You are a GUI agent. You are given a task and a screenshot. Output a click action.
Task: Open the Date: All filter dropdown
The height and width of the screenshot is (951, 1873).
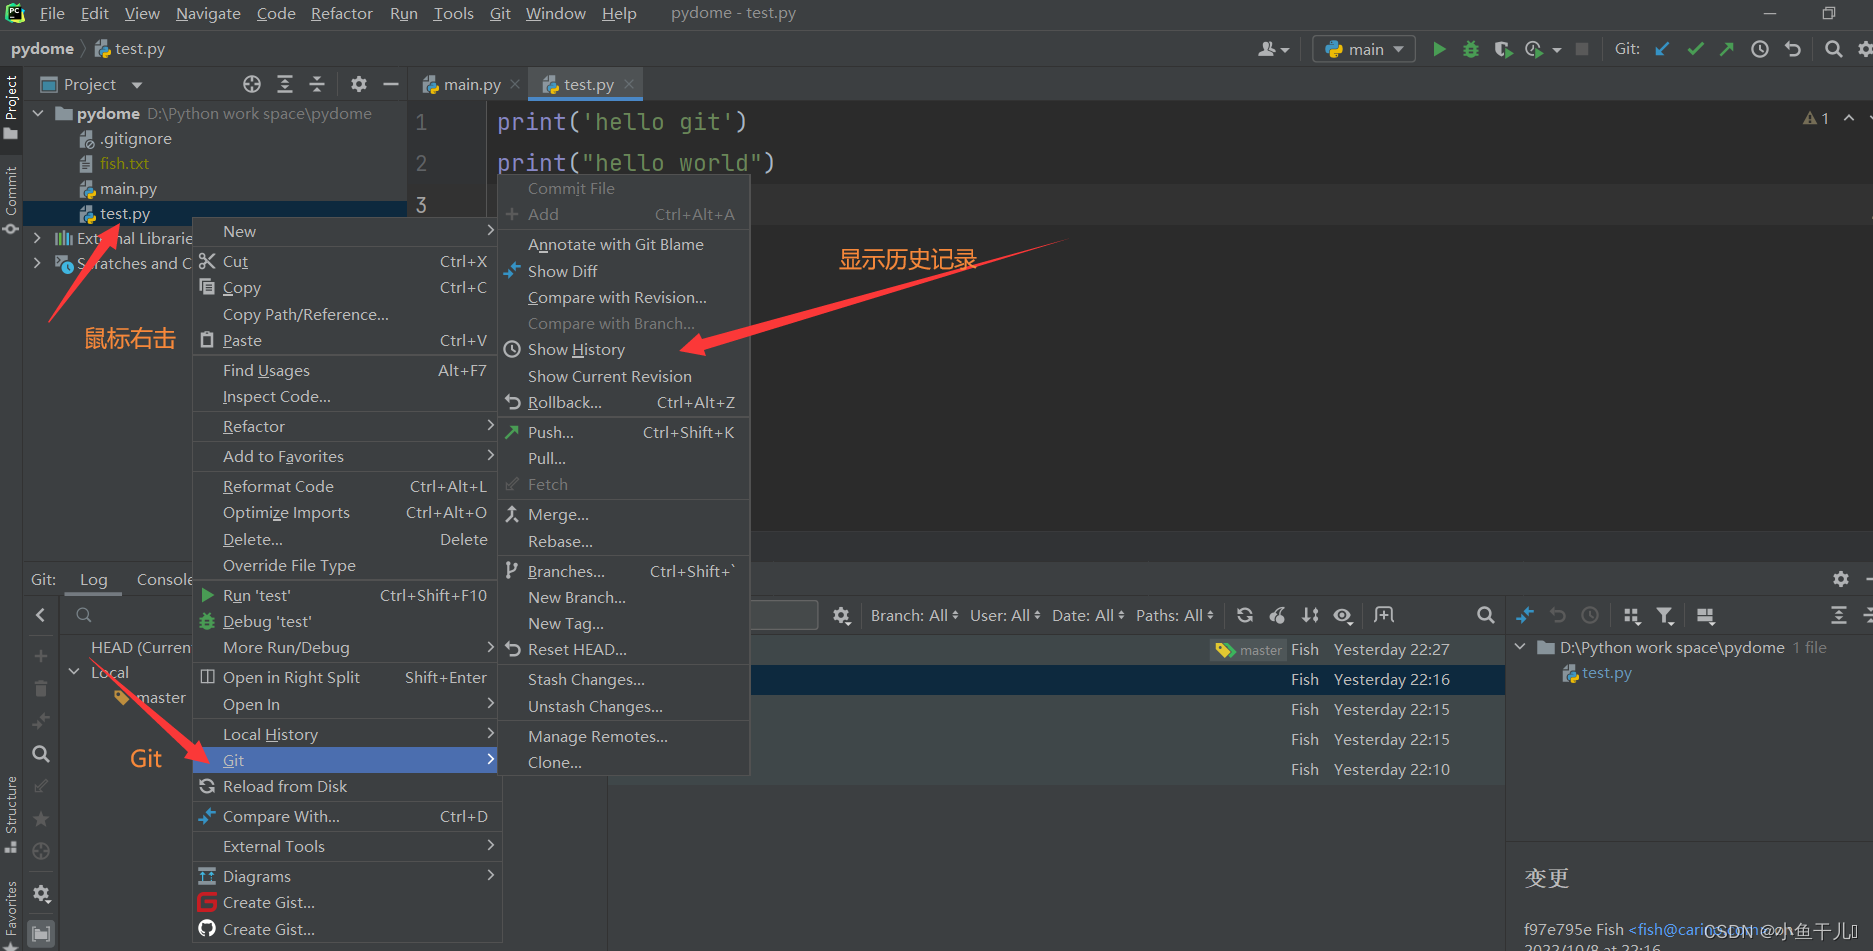click(x=1088, y=615)
